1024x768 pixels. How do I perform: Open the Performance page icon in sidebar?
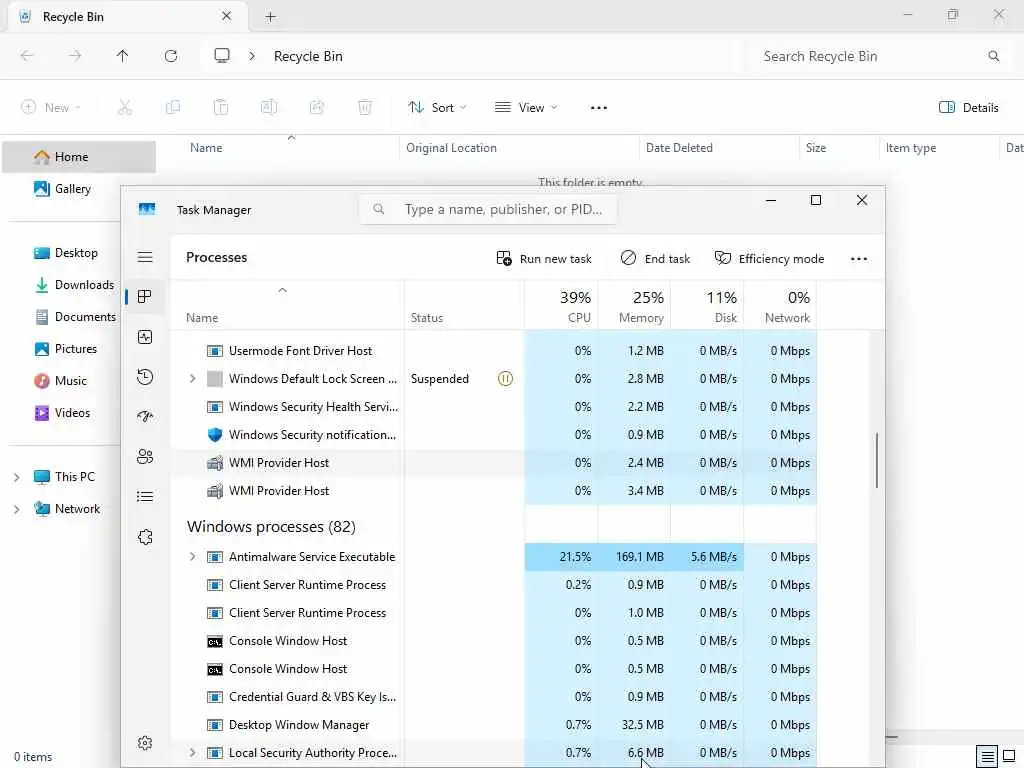coord(145,337)
